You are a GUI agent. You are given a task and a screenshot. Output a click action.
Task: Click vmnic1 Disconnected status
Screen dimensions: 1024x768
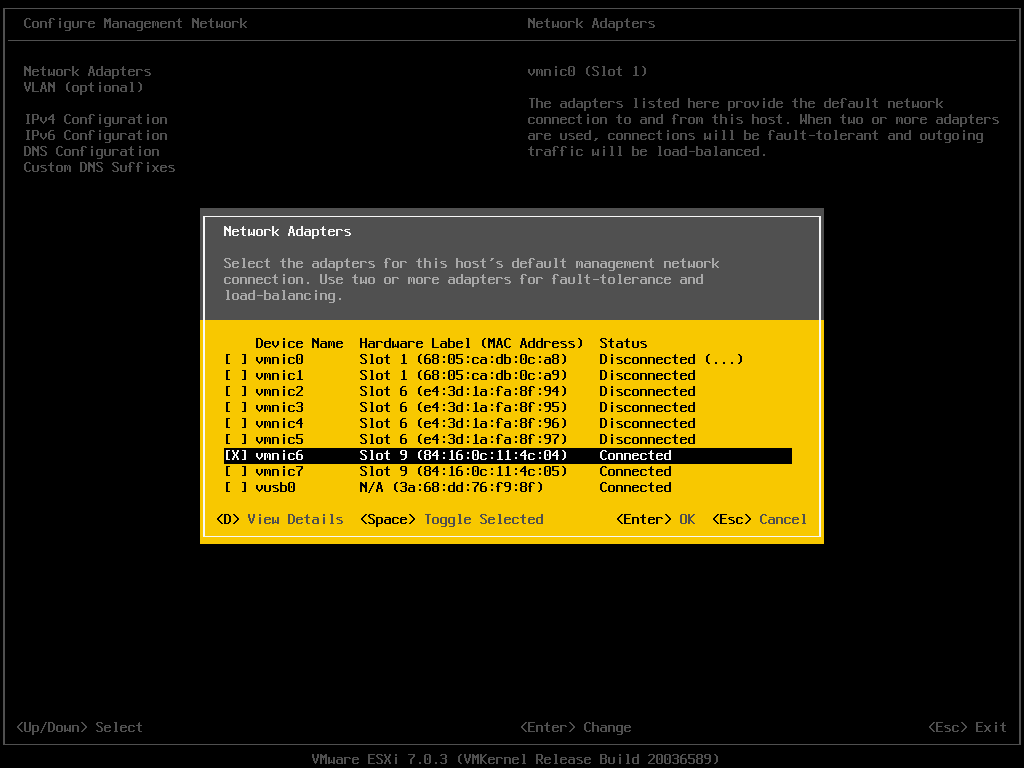[x=647, y=376]
